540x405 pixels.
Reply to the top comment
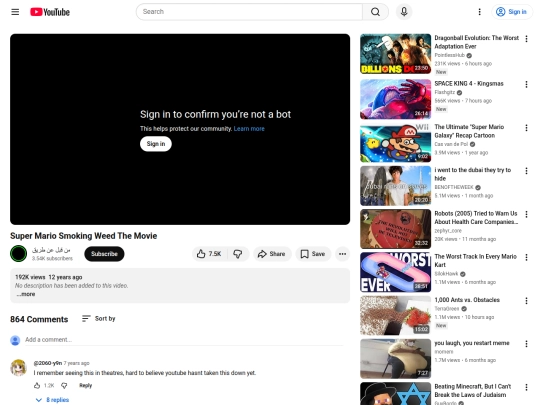pyautogui.click(x=85, y=385)
